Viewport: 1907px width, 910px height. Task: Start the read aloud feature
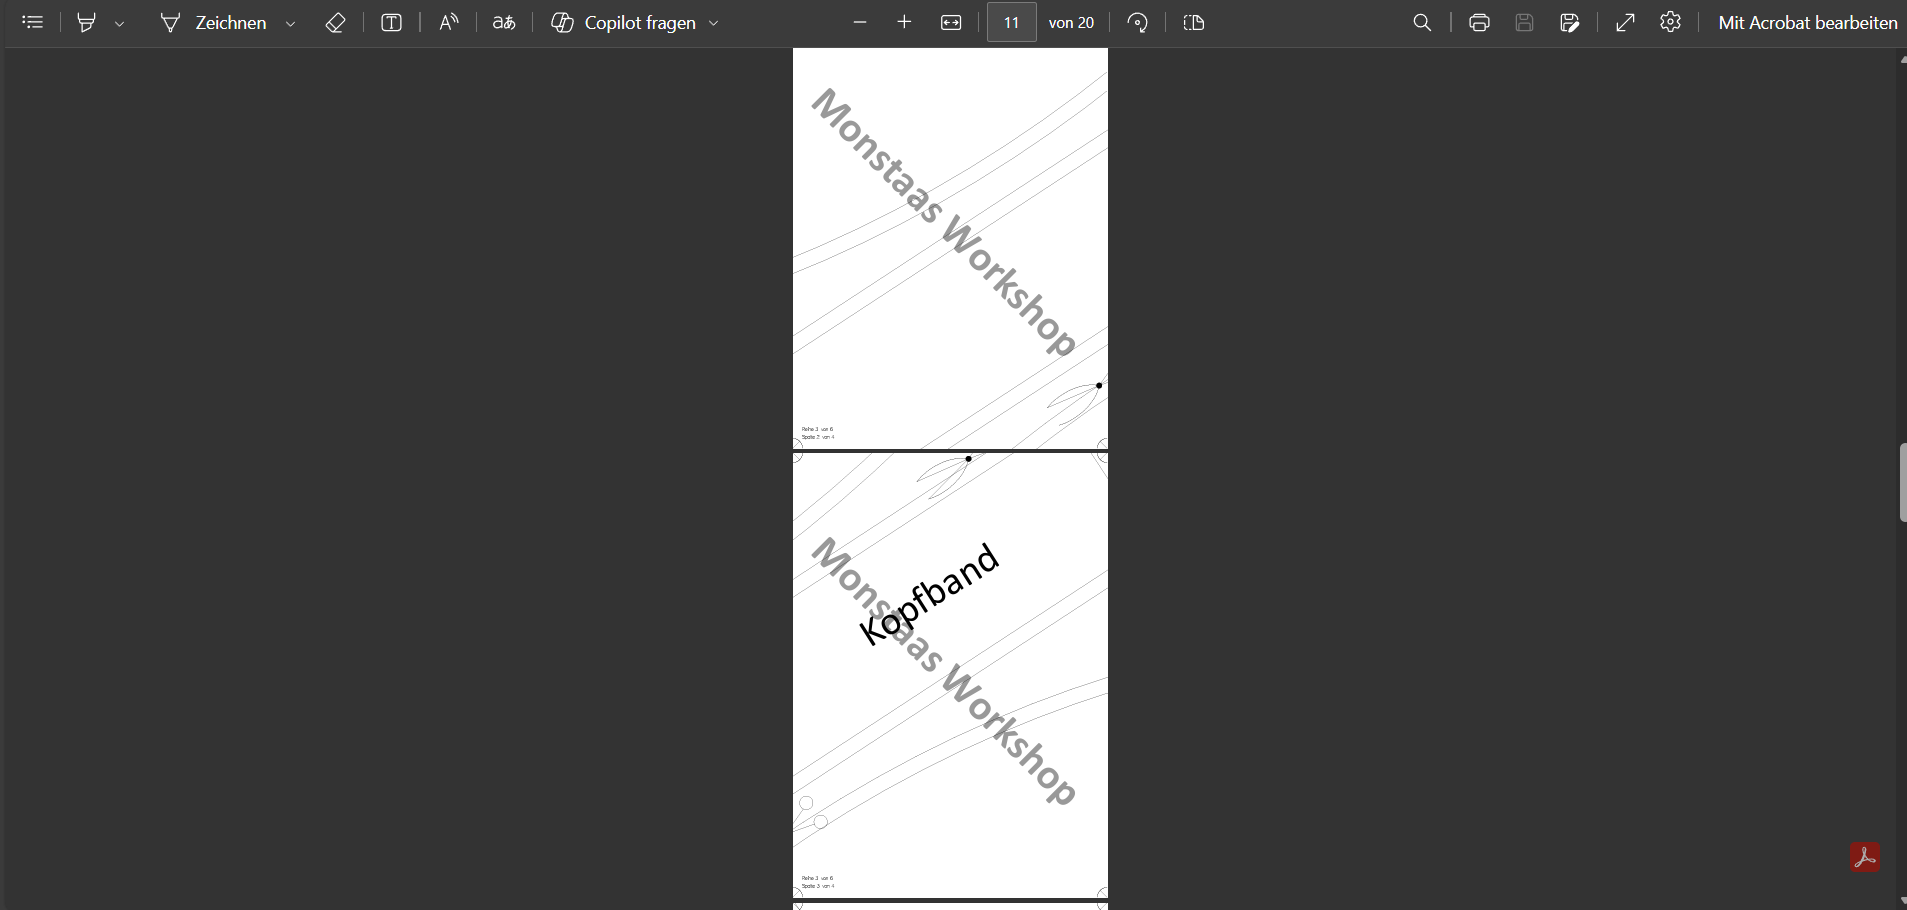[x=449, y=22]
